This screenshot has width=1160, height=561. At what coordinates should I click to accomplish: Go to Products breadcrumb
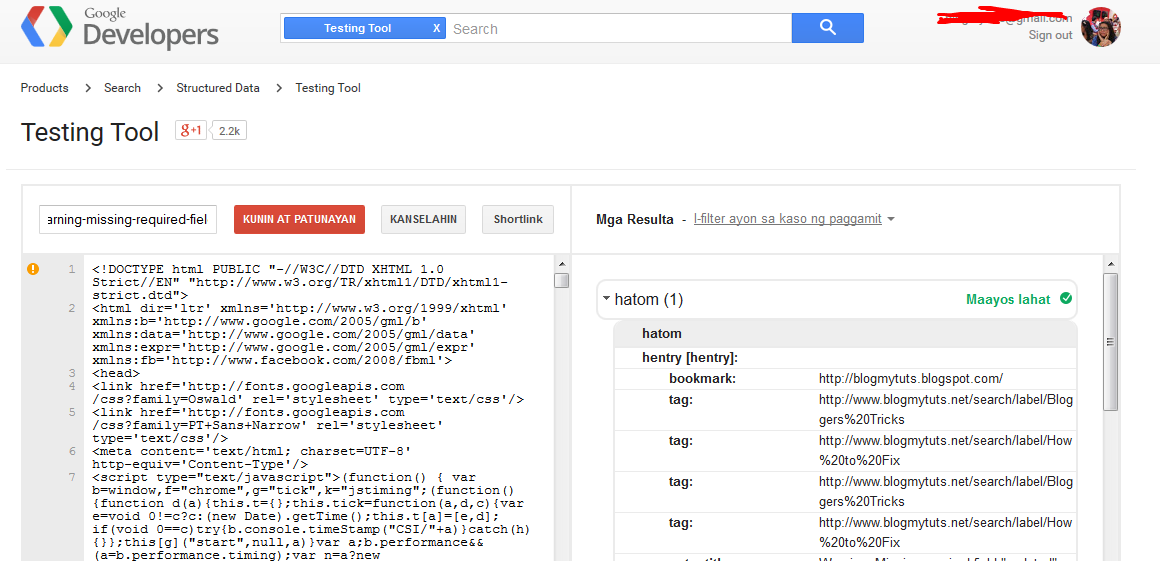click(x=44, y=88)
